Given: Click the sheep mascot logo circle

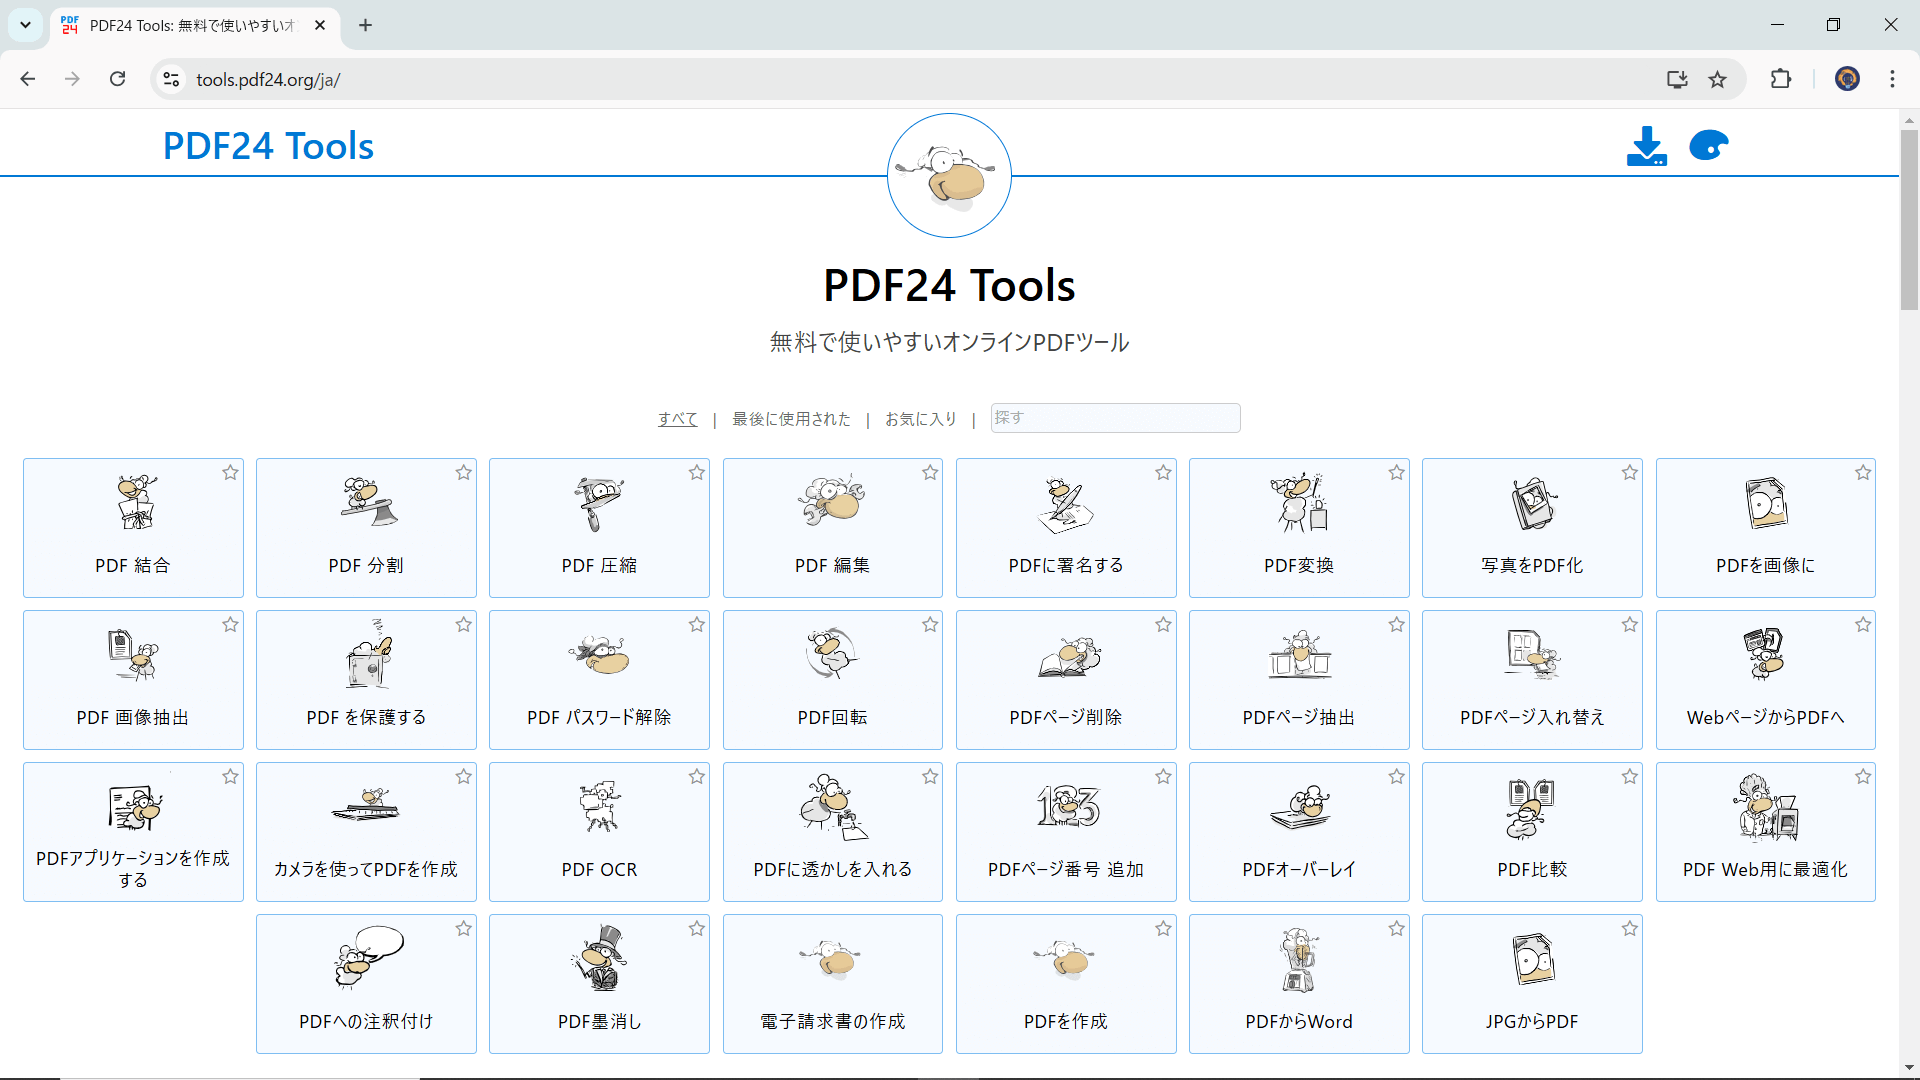Looking at the screenshot, I should [949, 175].
